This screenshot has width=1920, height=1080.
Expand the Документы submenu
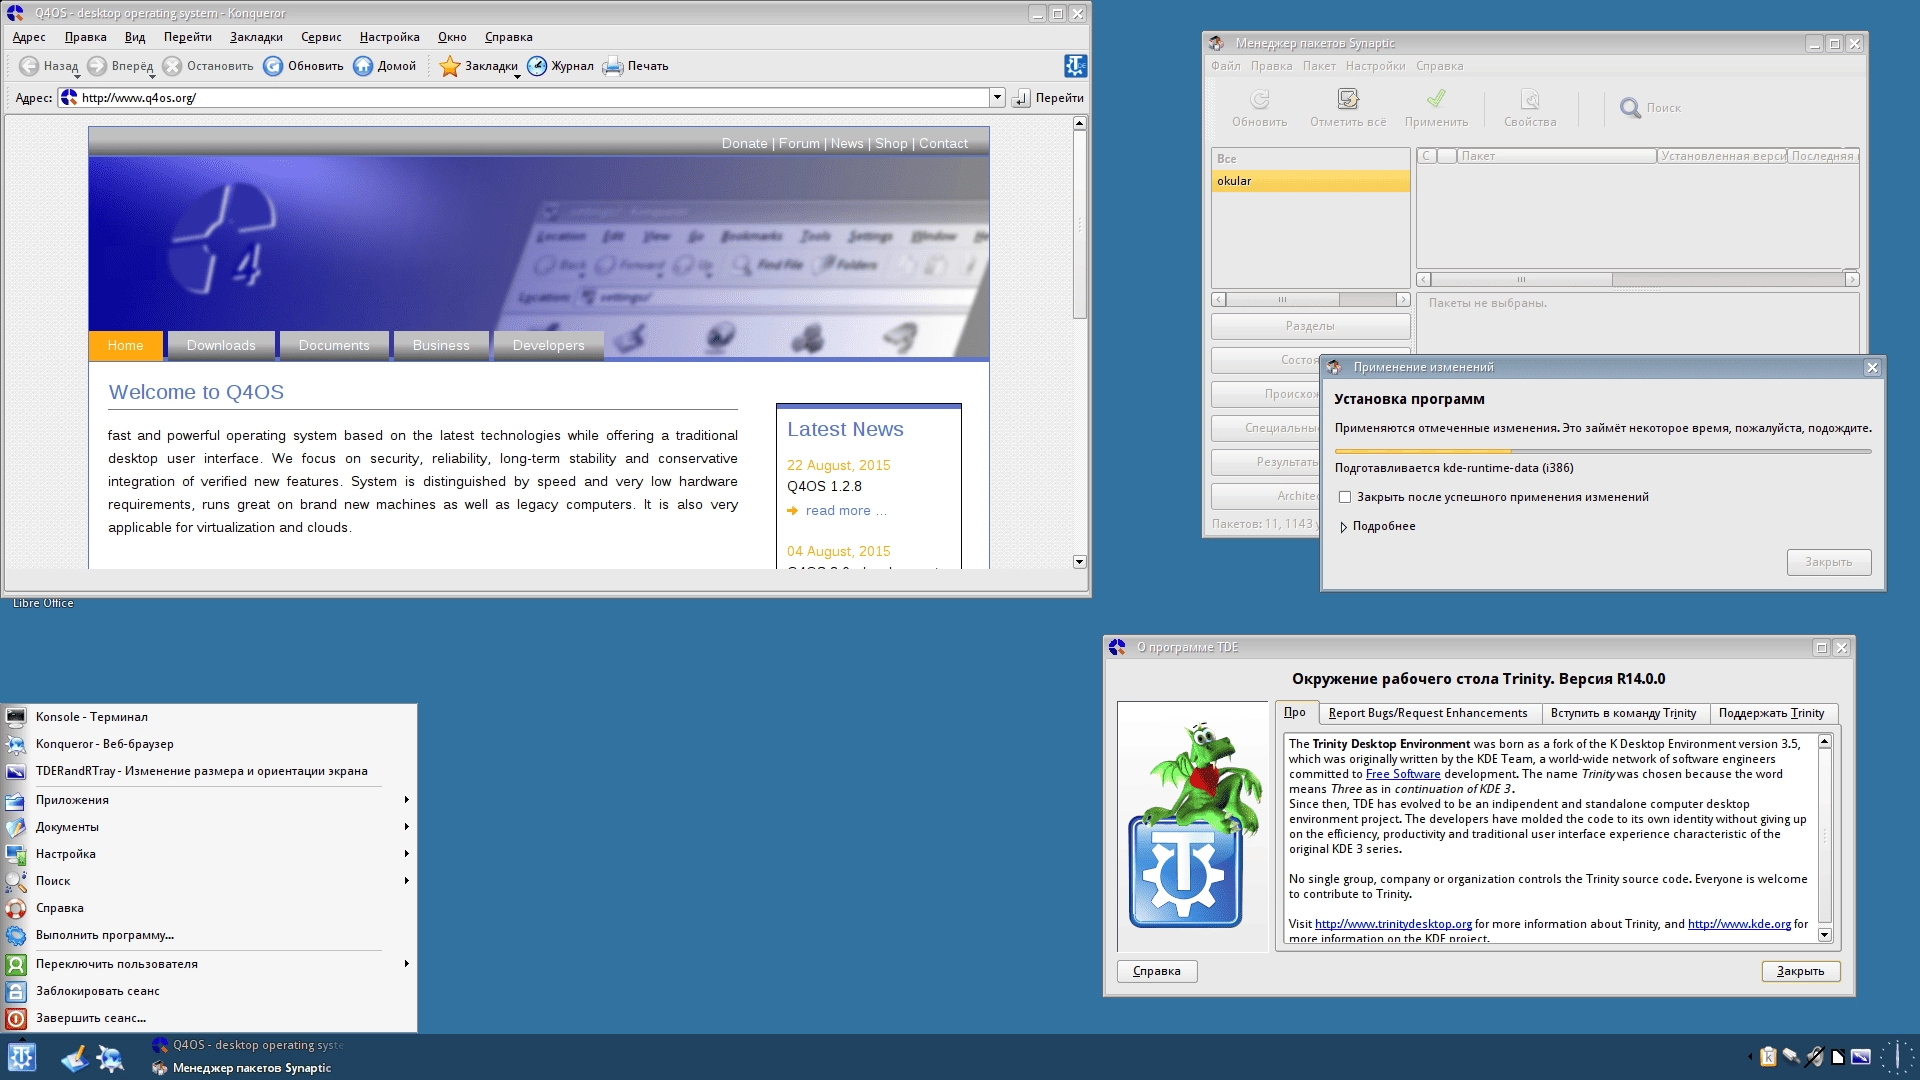click(x=208, y=827)
